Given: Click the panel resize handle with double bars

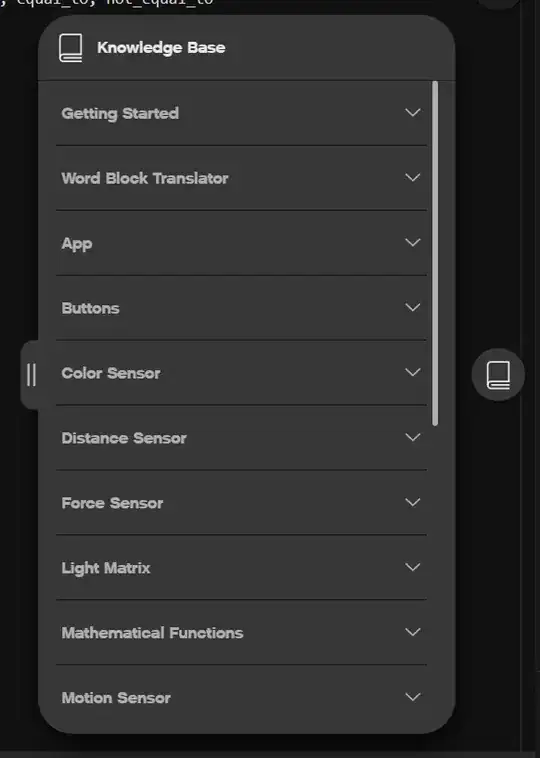Looking at the screenshot, I should (x=31, y=375).
